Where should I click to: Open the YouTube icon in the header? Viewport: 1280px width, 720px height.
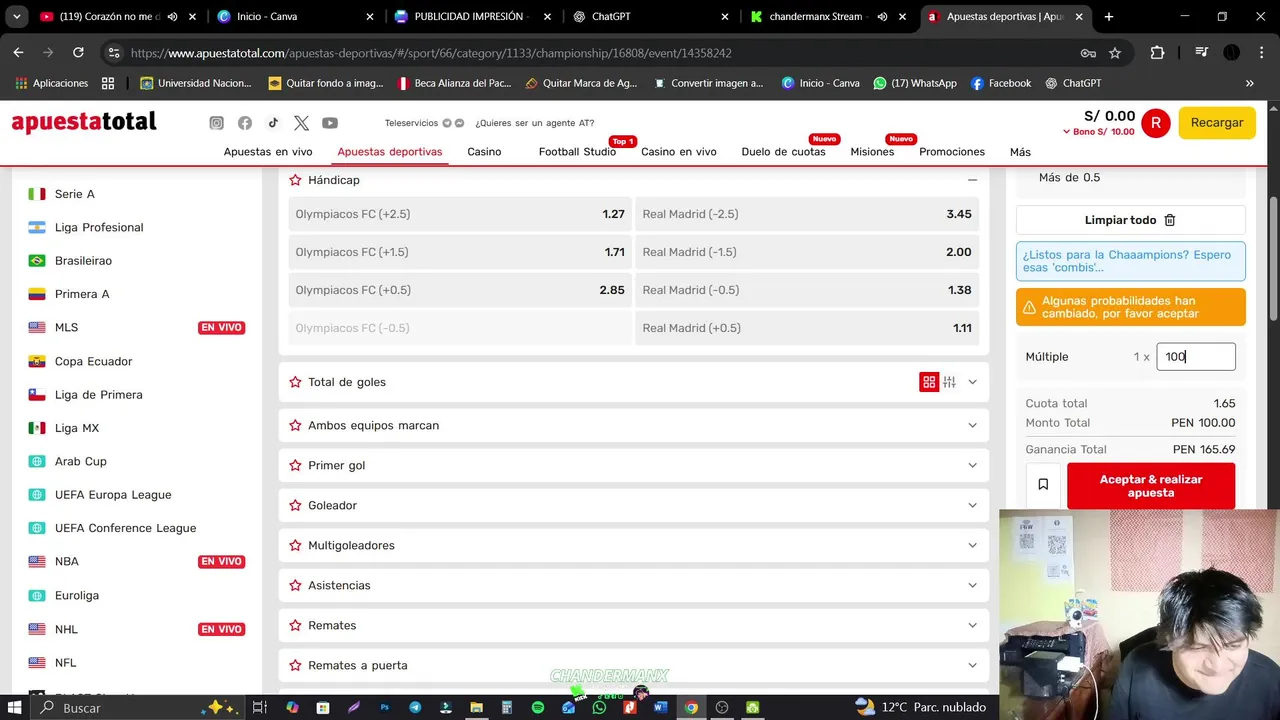click(330, 123)
